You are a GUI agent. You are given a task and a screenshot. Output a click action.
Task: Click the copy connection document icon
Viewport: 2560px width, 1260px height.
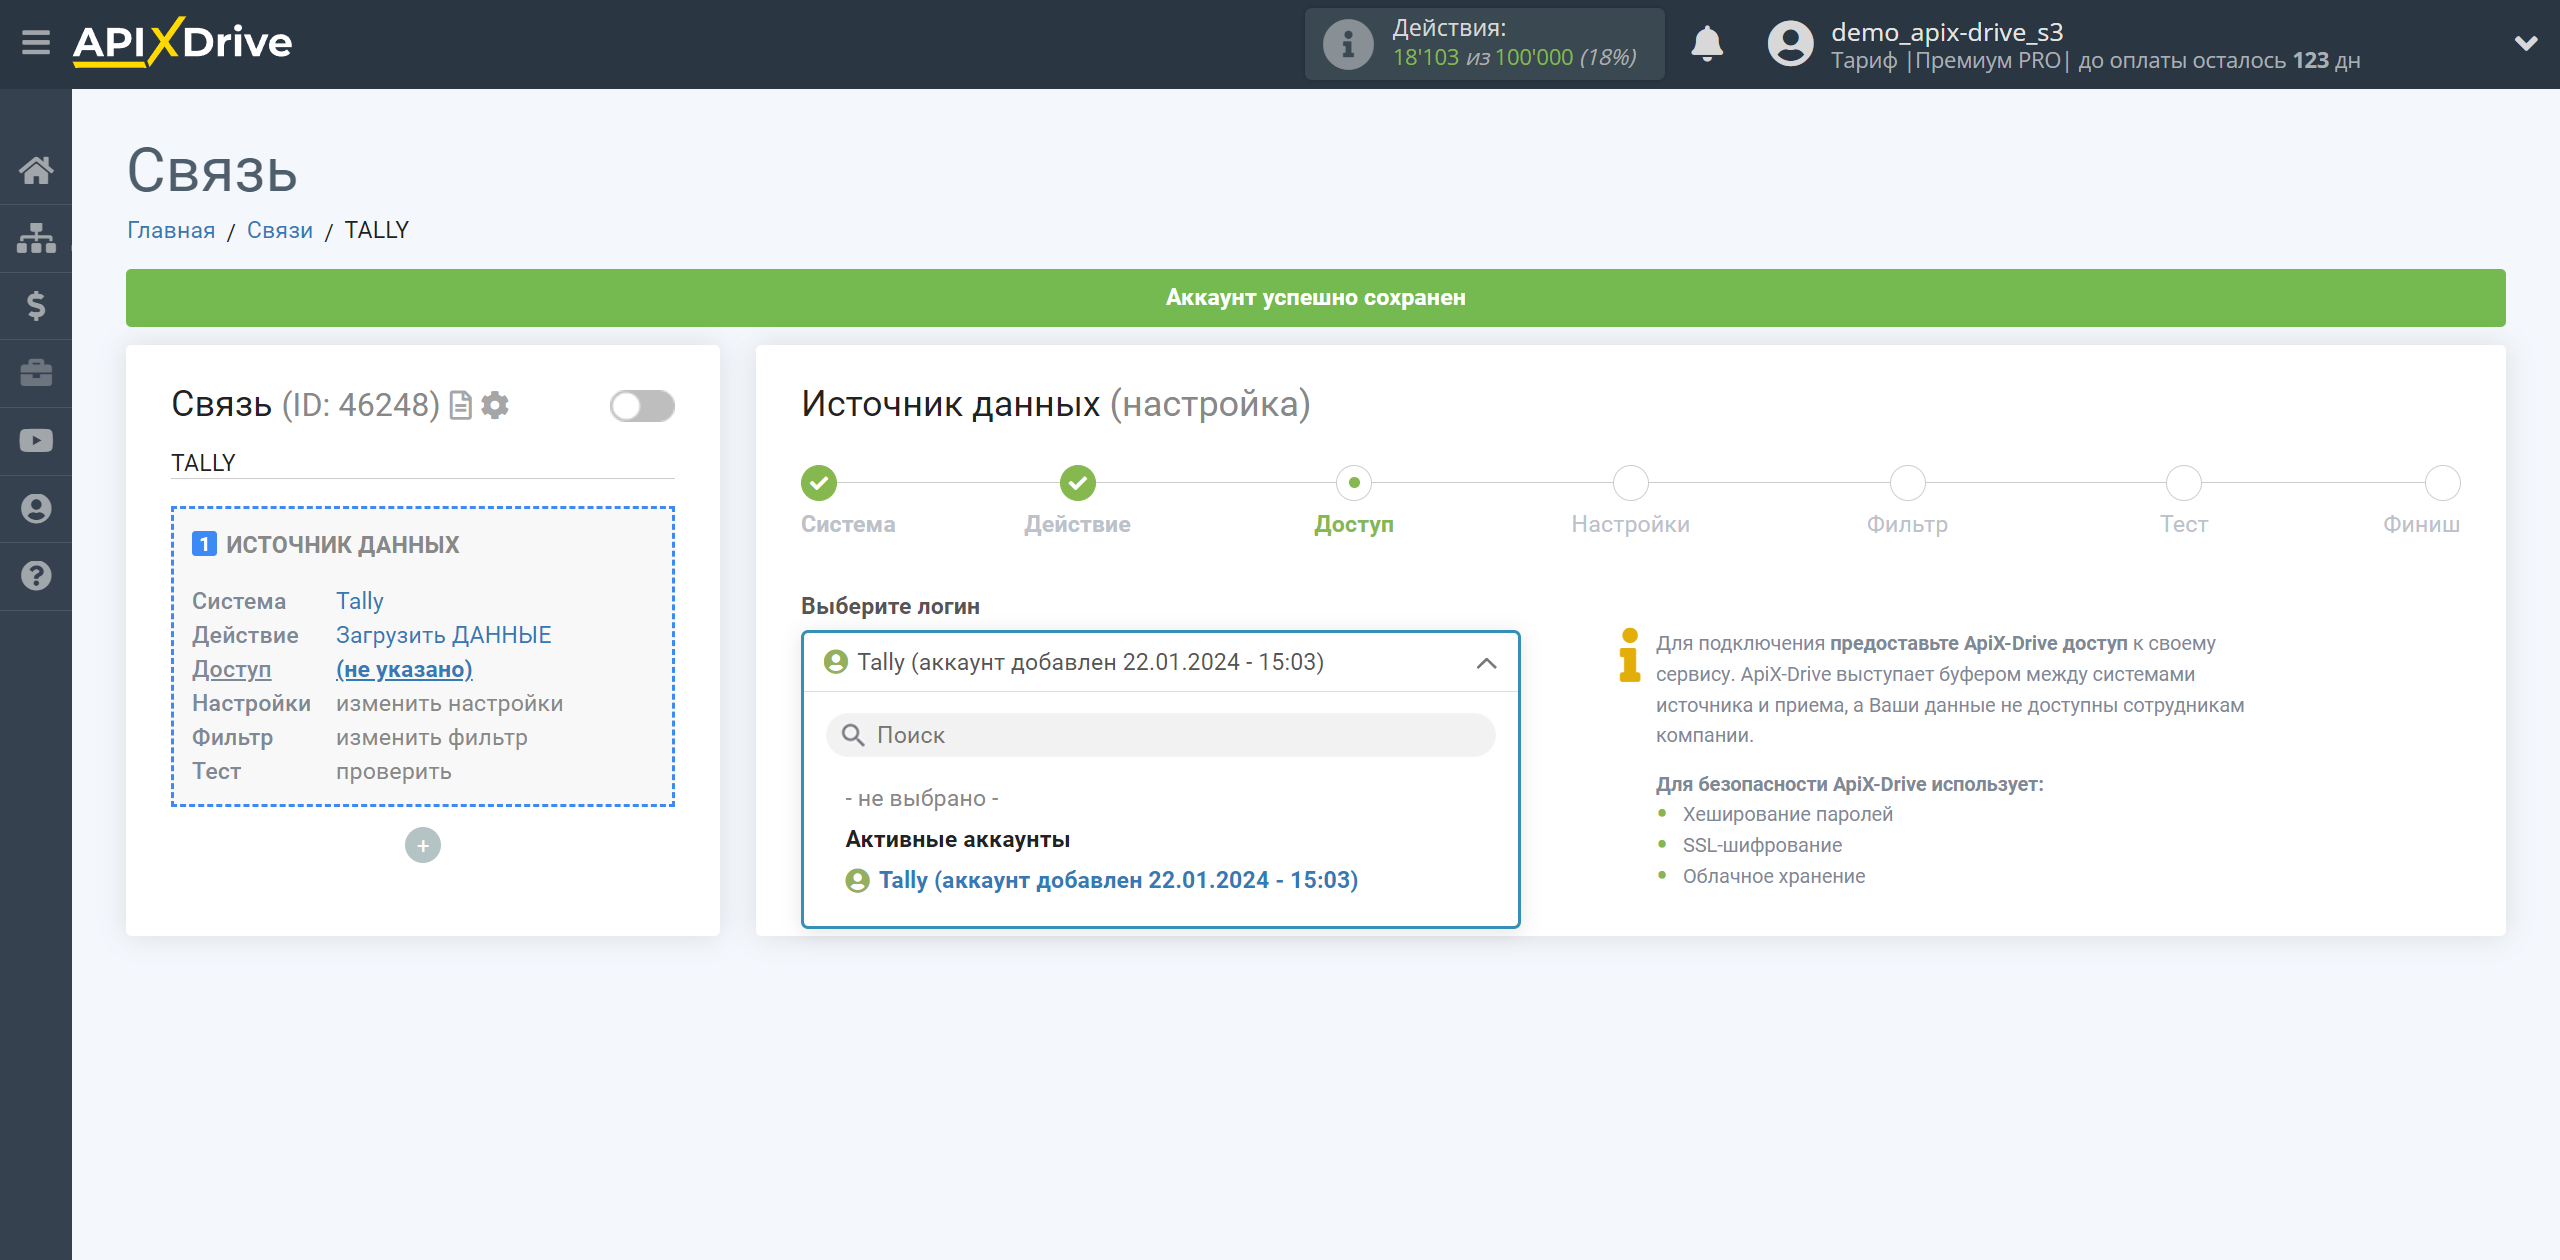[460, 405]
